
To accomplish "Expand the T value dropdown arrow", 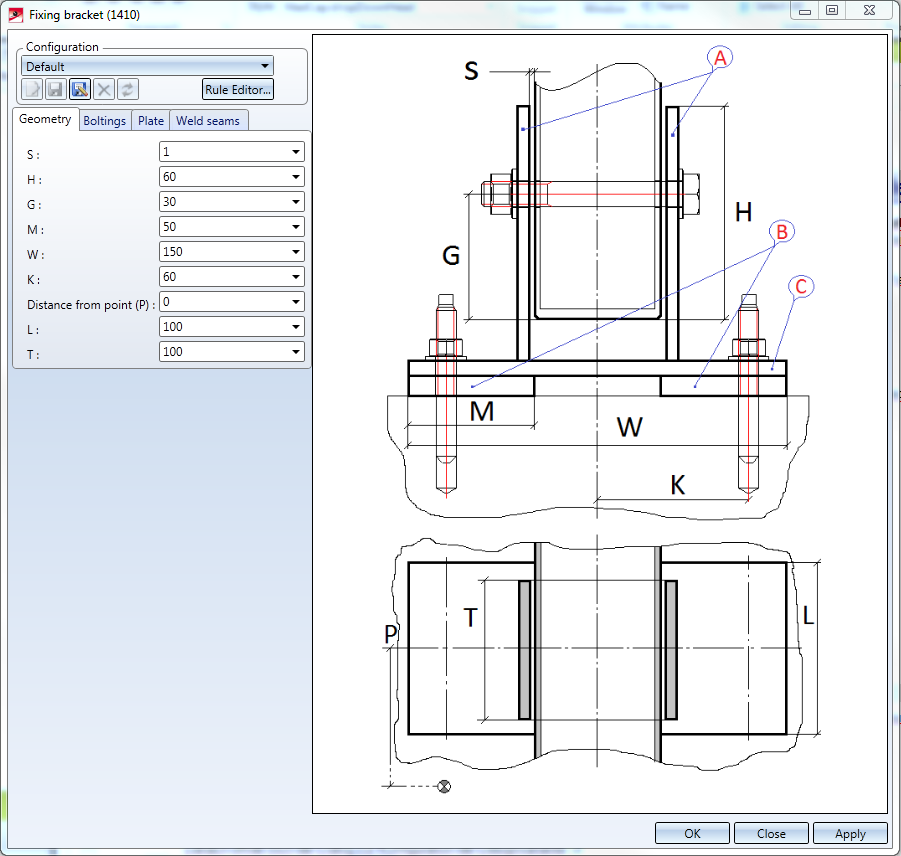I will [295, 352].
